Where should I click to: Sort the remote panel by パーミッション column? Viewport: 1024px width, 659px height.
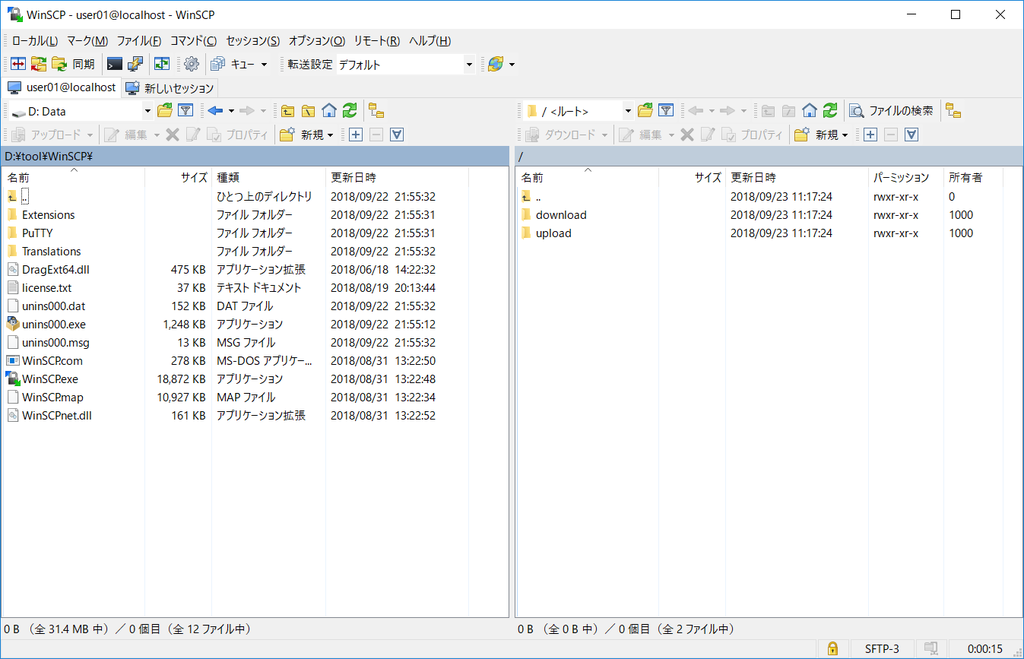[x=906, y=177]
